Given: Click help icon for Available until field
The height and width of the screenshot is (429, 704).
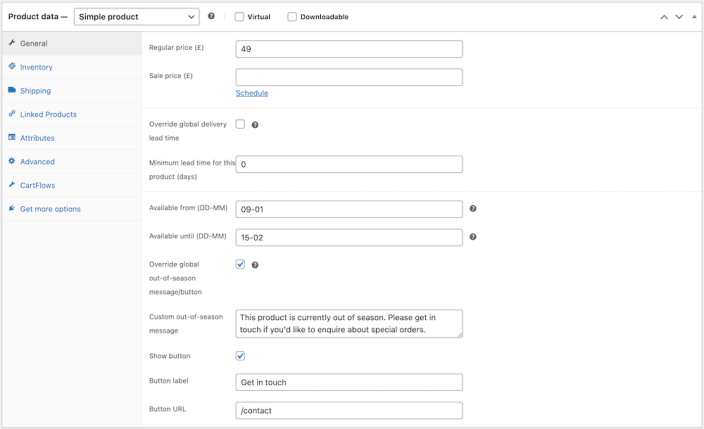Looking at the screenshot, I should tap(472, 237).
